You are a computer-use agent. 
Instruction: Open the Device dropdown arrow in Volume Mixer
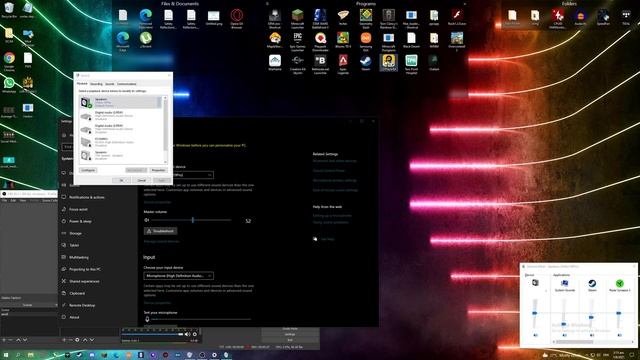(546, 291)
